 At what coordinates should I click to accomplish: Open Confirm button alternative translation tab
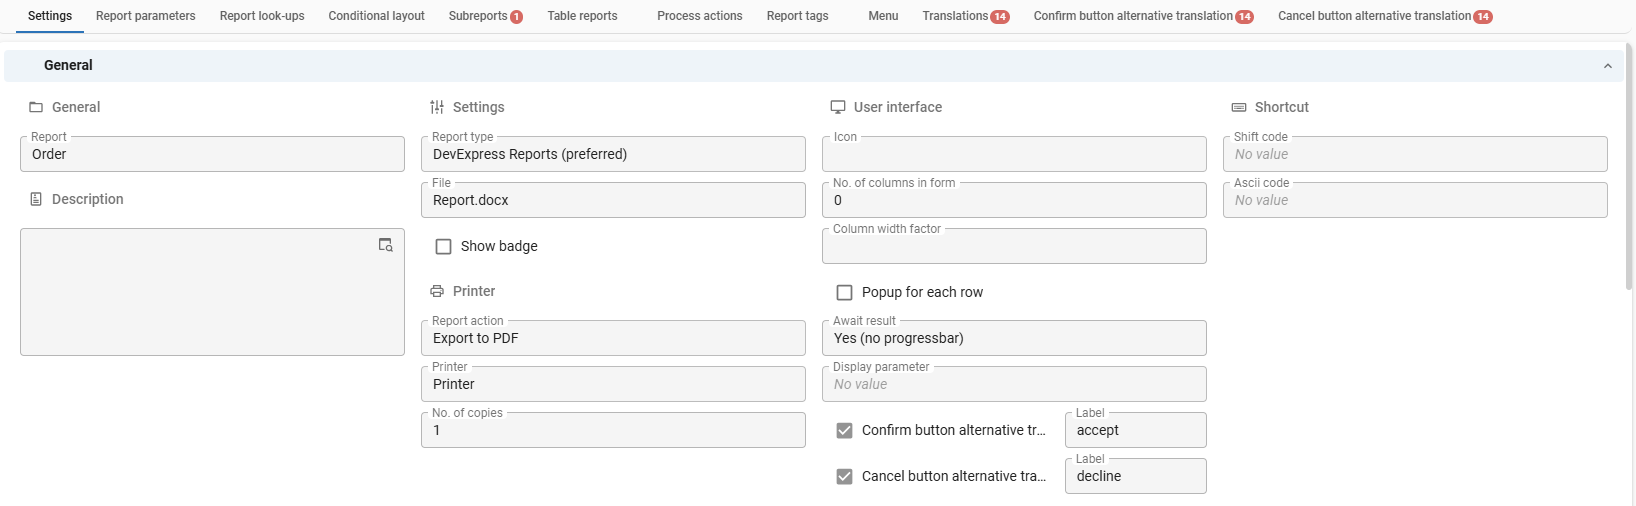(x=1143, y=16)
